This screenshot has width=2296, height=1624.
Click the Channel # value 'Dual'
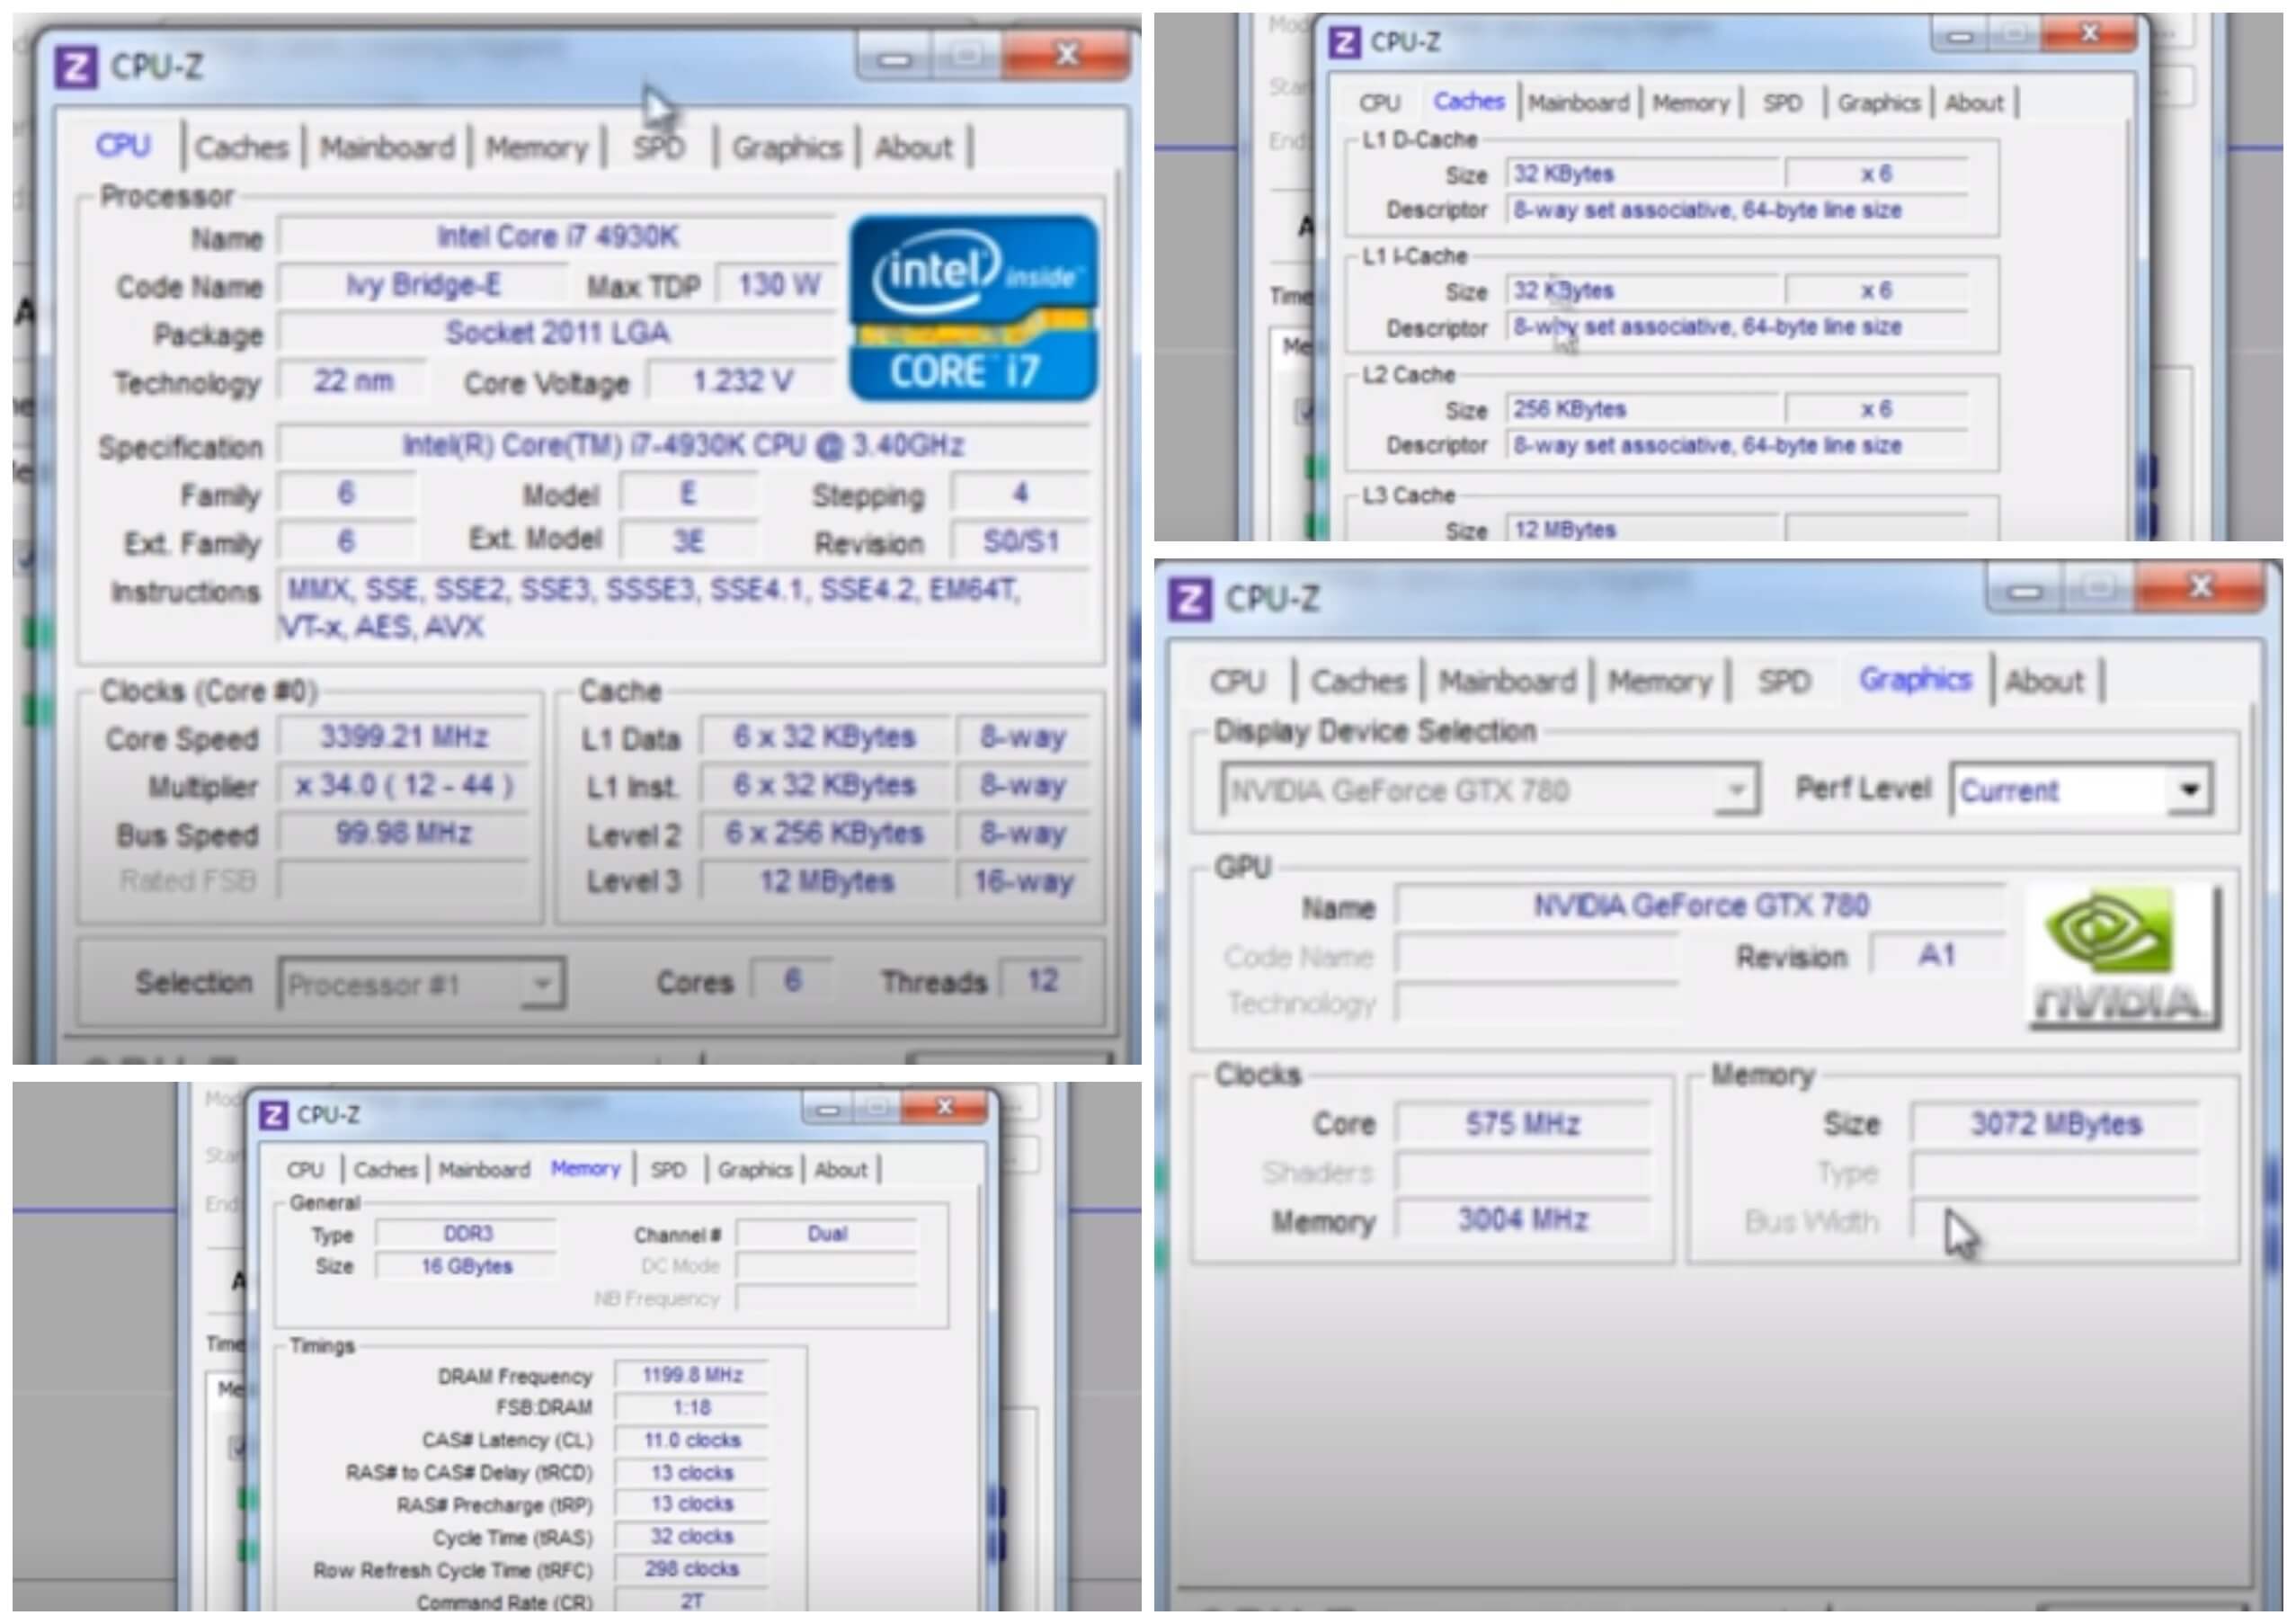[827, 1234]
